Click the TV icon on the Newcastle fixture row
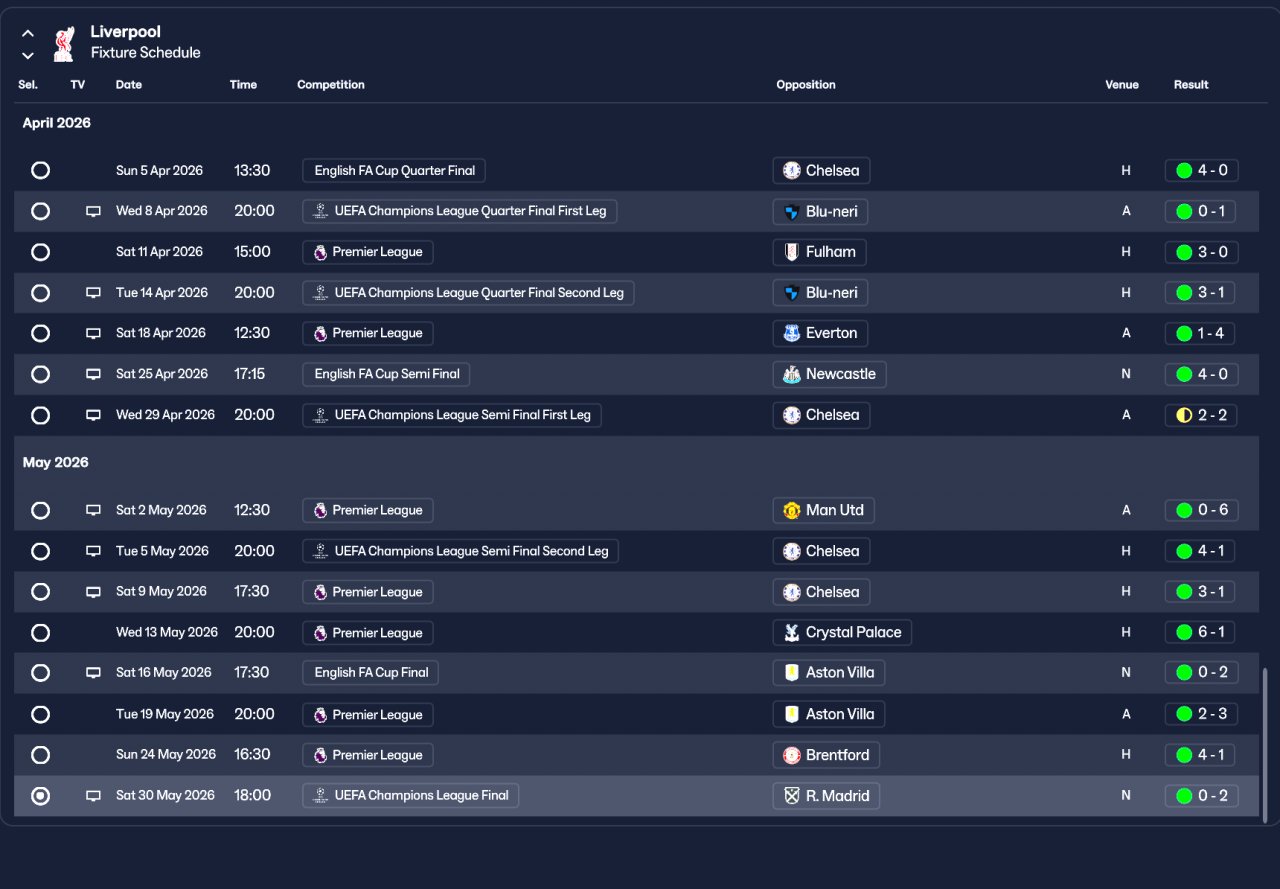 point(93,374)
